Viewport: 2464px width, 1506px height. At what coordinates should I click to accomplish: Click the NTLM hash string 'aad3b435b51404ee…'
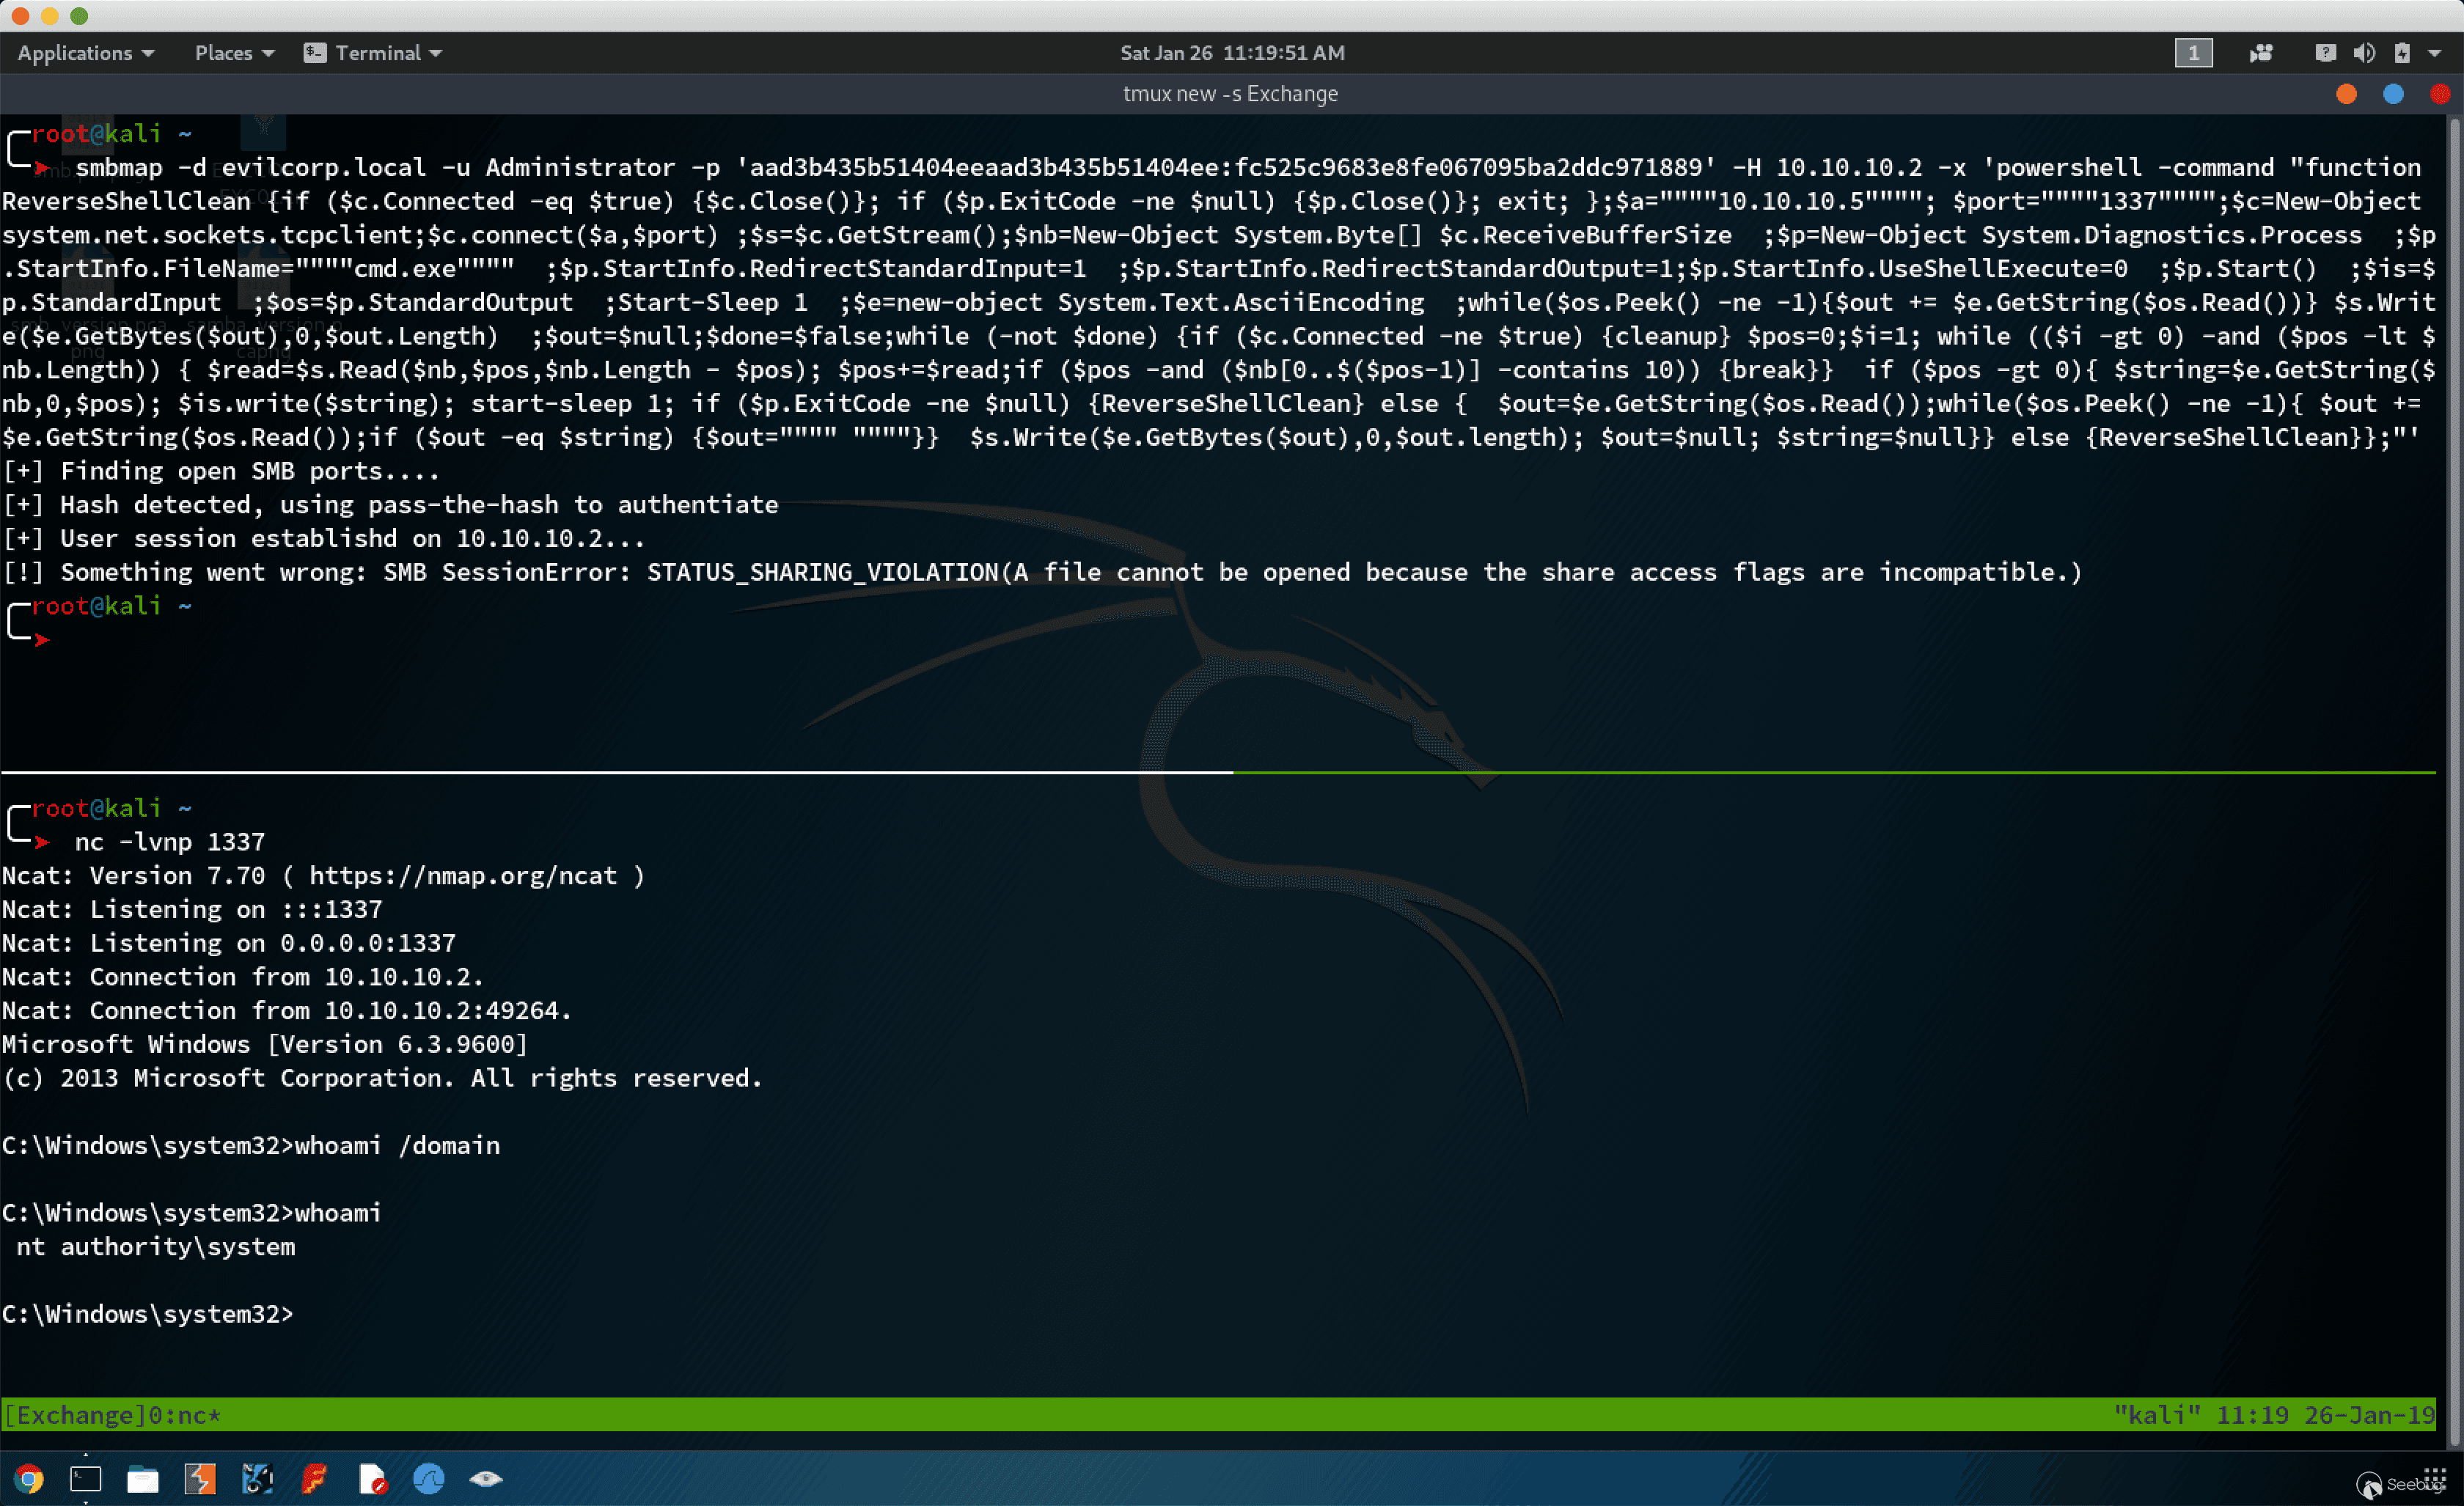click(1226, 167)
